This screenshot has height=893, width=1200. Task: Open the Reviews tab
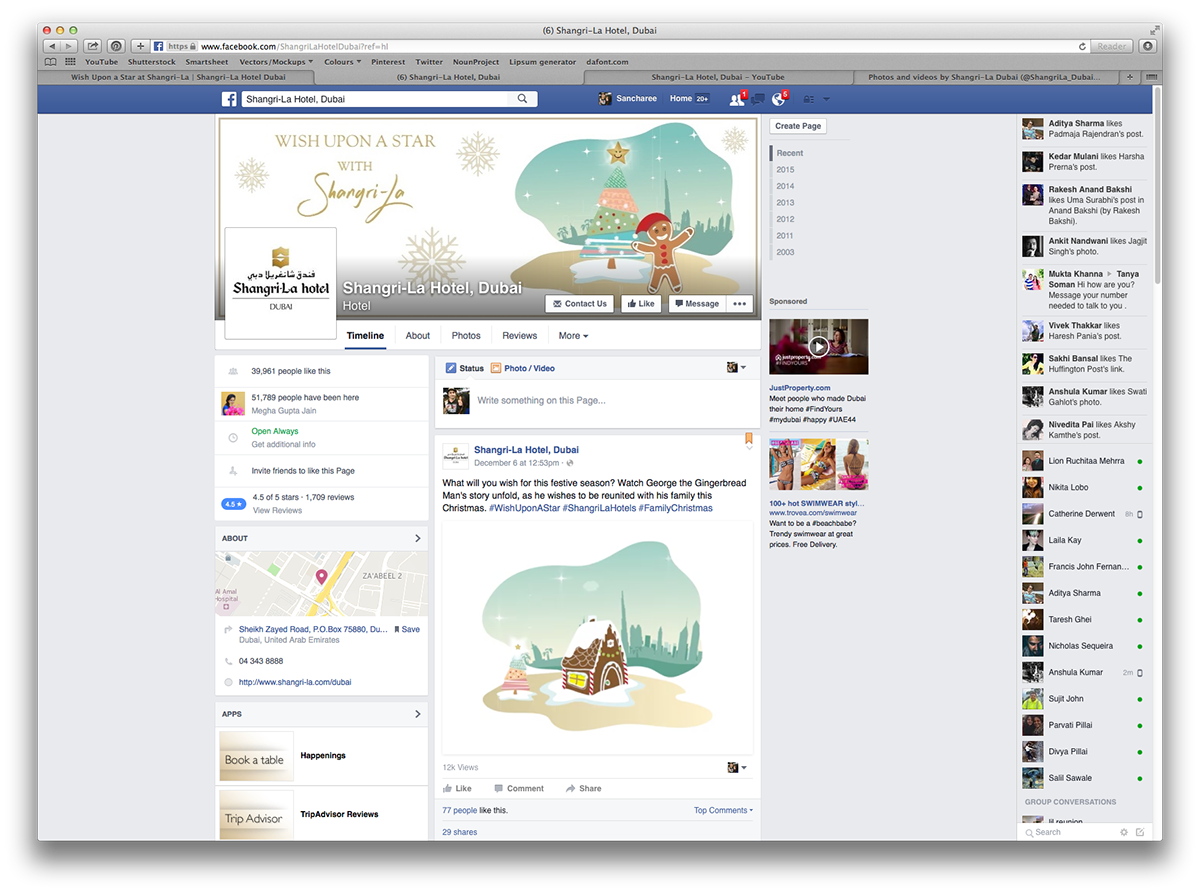[x=520, y=336]
